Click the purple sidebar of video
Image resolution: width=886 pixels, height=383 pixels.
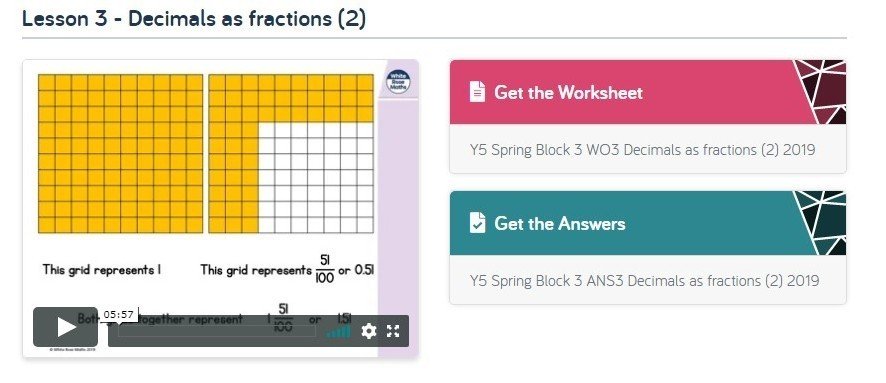pyautogui.click(x=398, y=226)
